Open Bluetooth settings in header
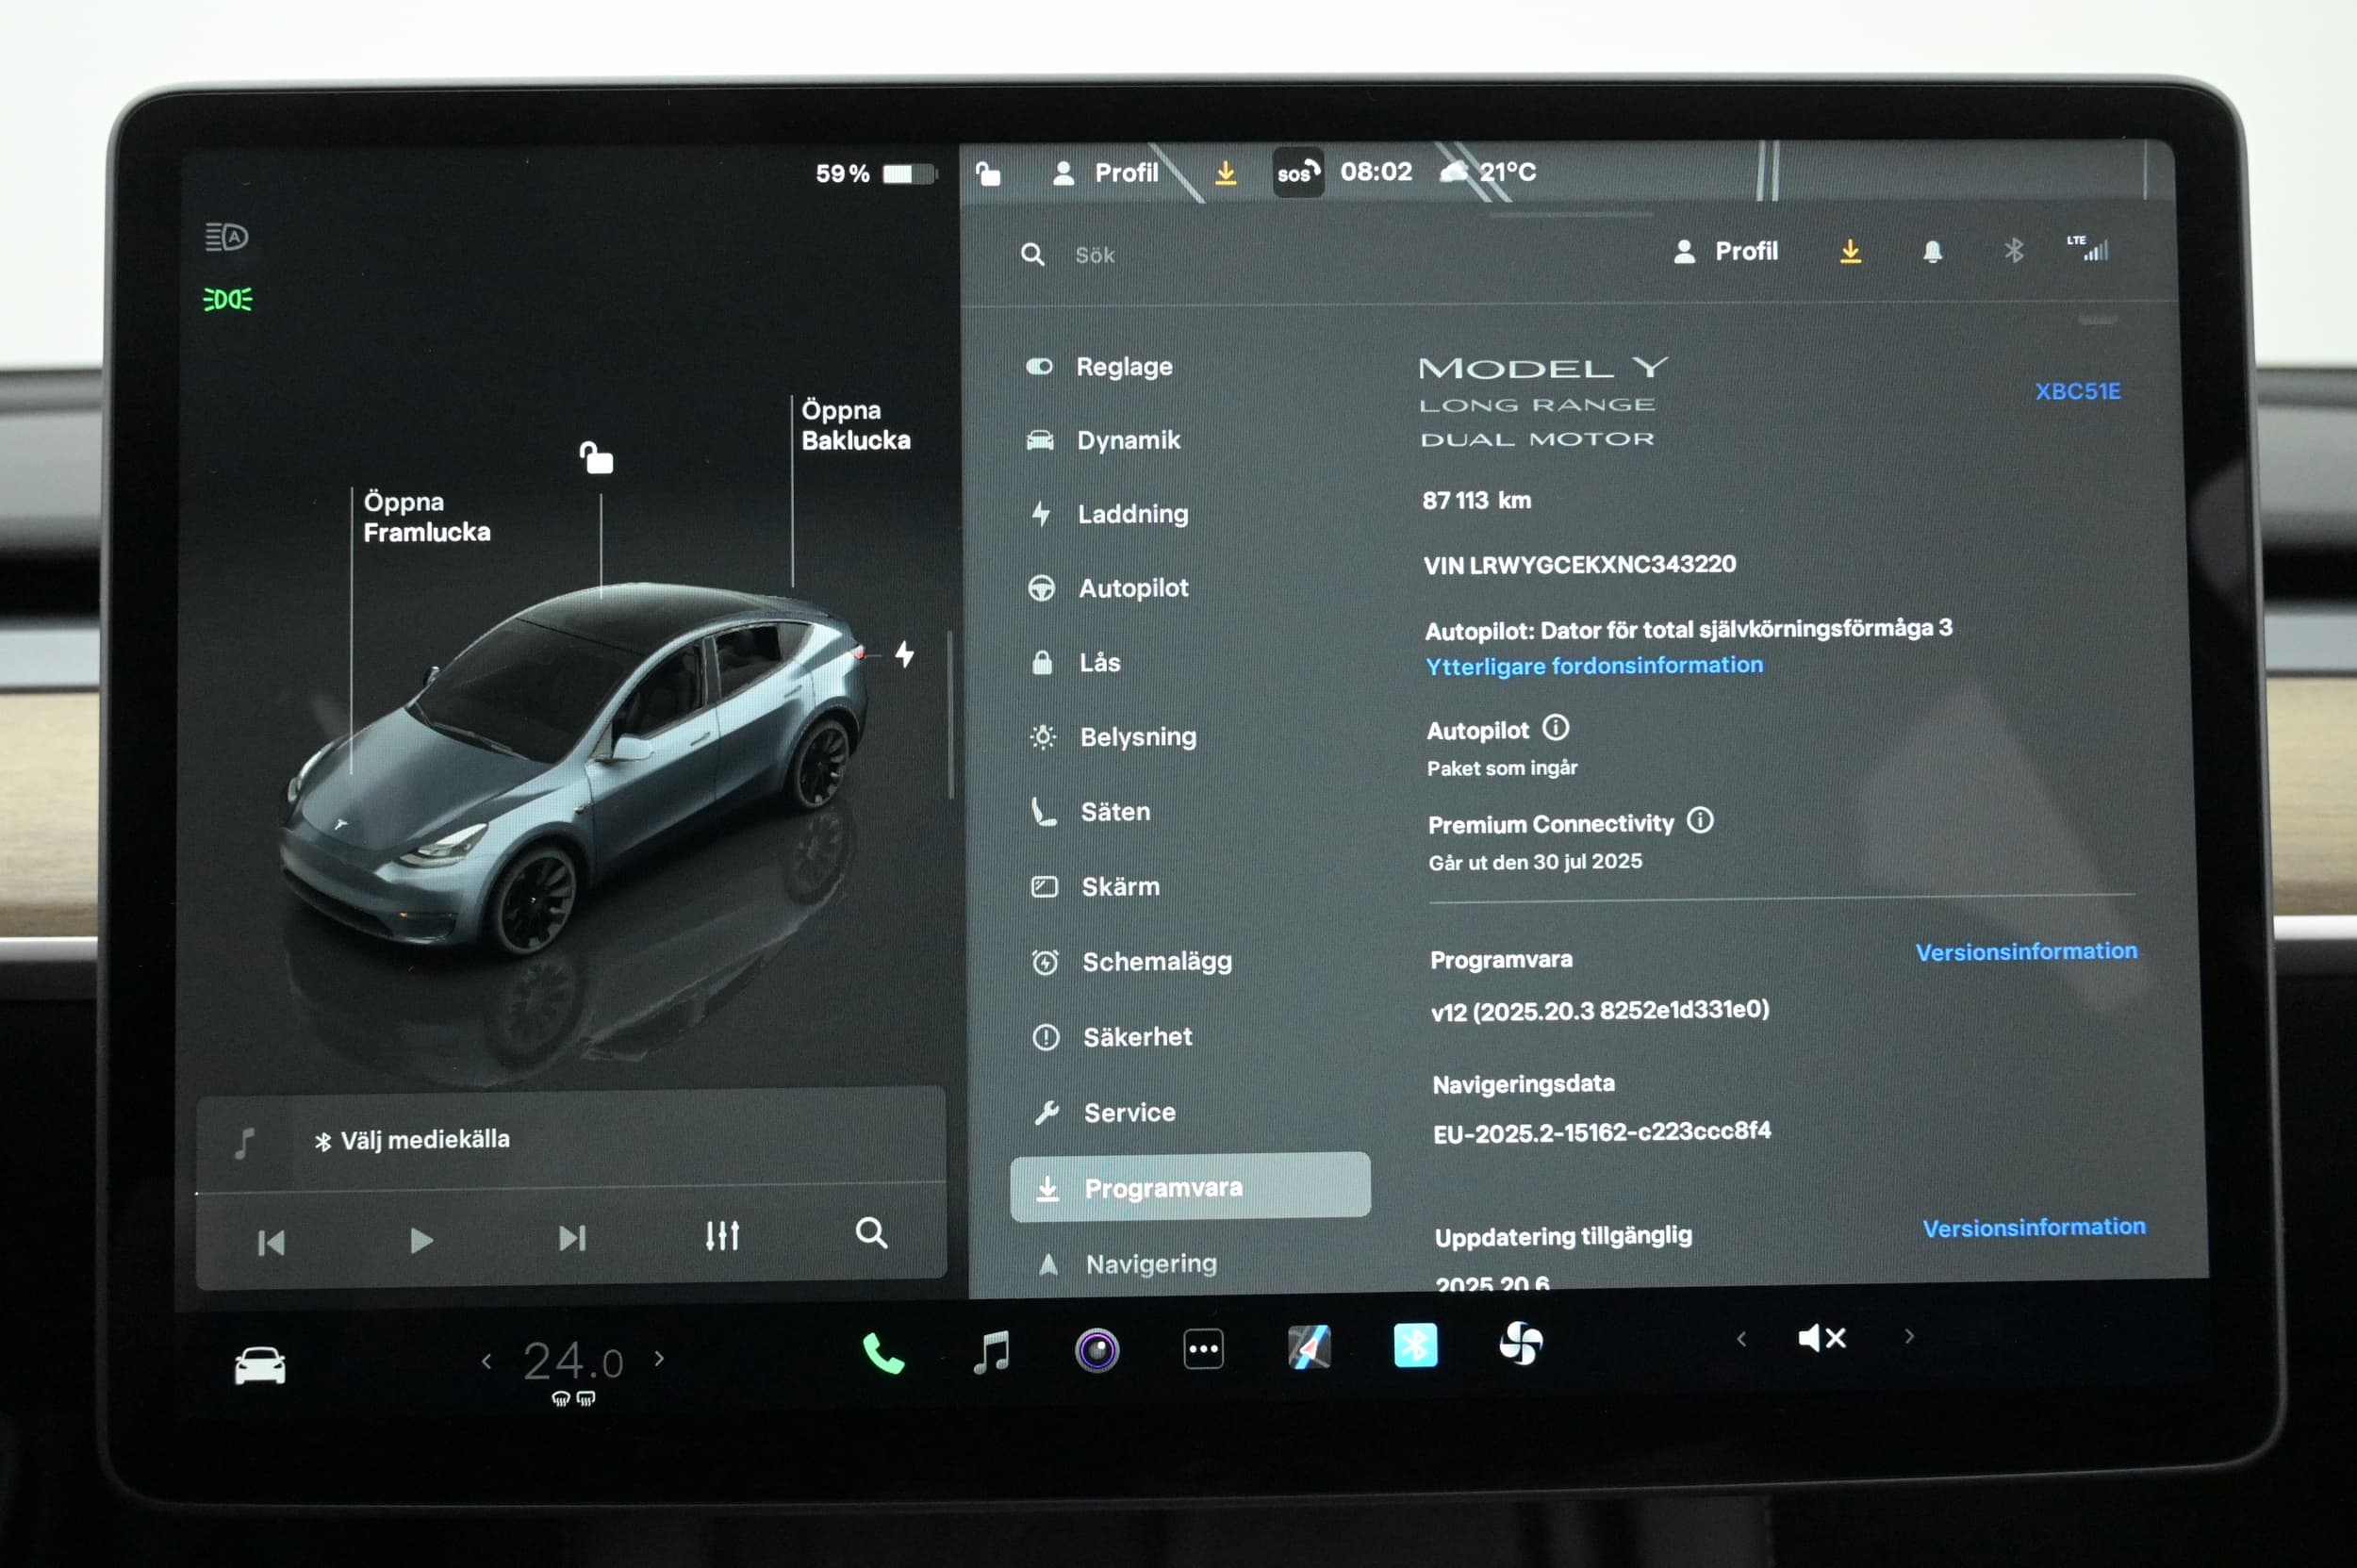This screenshot has height=1568, width=2357. (2014, 250)
